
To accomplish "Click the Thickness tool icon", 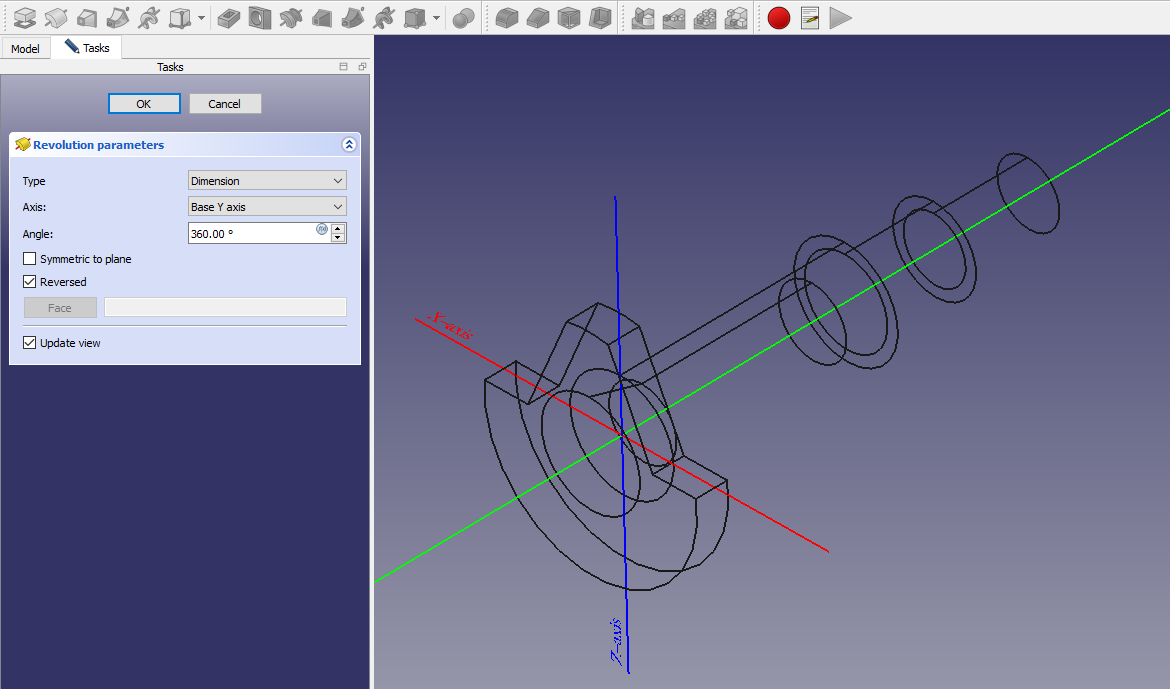I will 600,18.
